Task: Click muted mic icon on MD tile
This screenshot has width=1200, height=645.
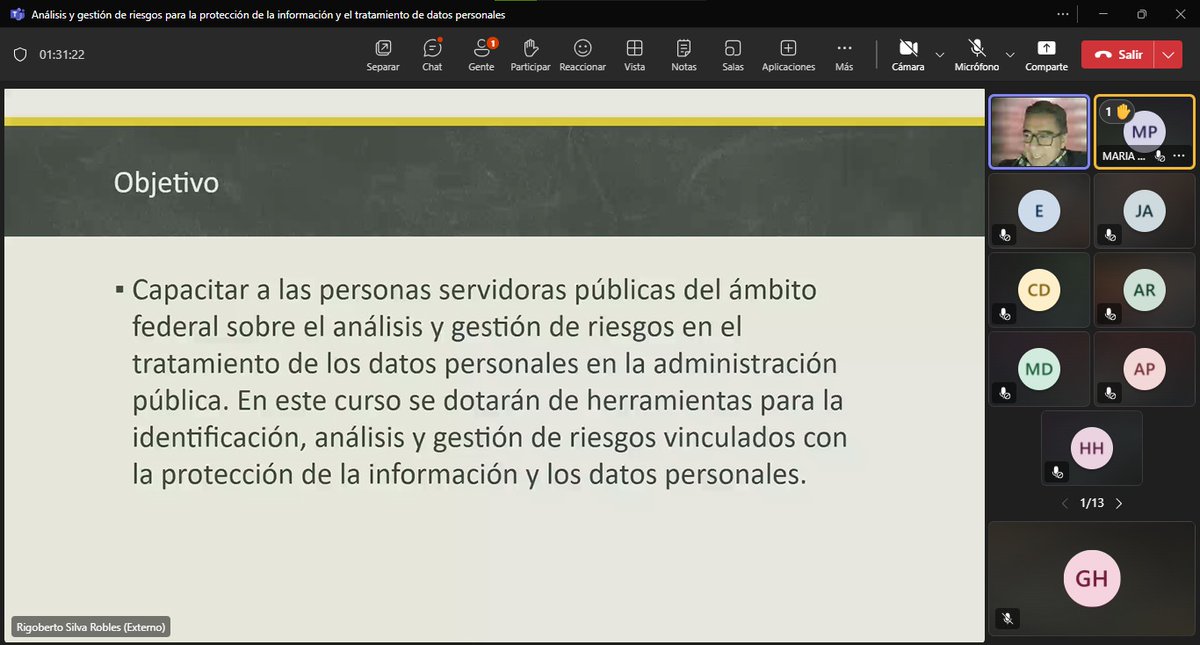Action: [x=1004, y=393]
